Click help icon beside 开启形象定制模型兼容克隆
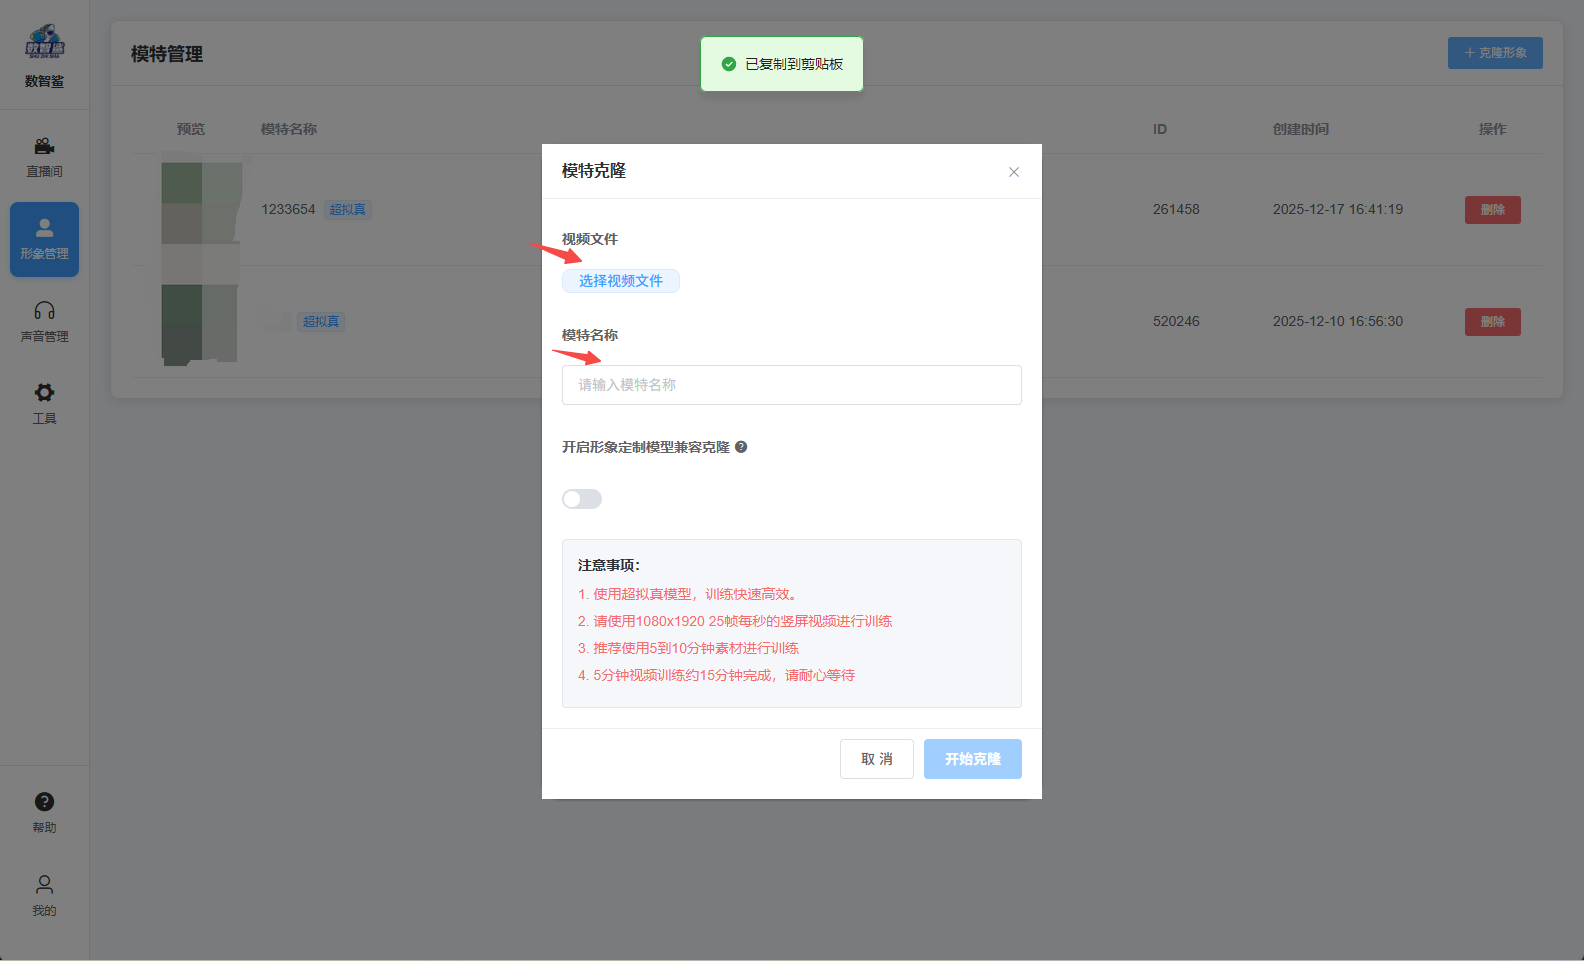 [741, 447]
